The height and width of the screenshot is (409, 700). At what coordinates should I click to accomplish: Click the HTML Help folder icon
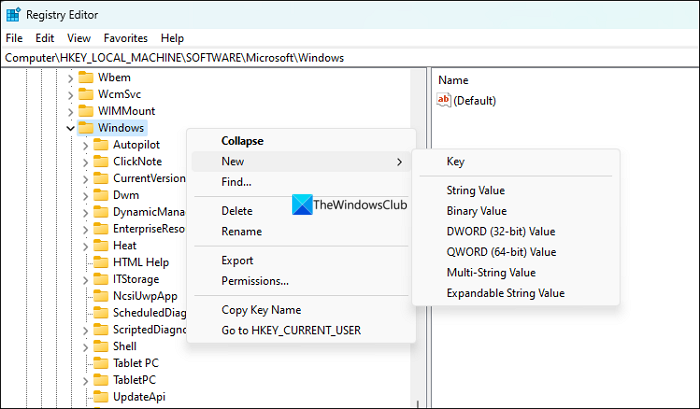[x=101, y=262]
